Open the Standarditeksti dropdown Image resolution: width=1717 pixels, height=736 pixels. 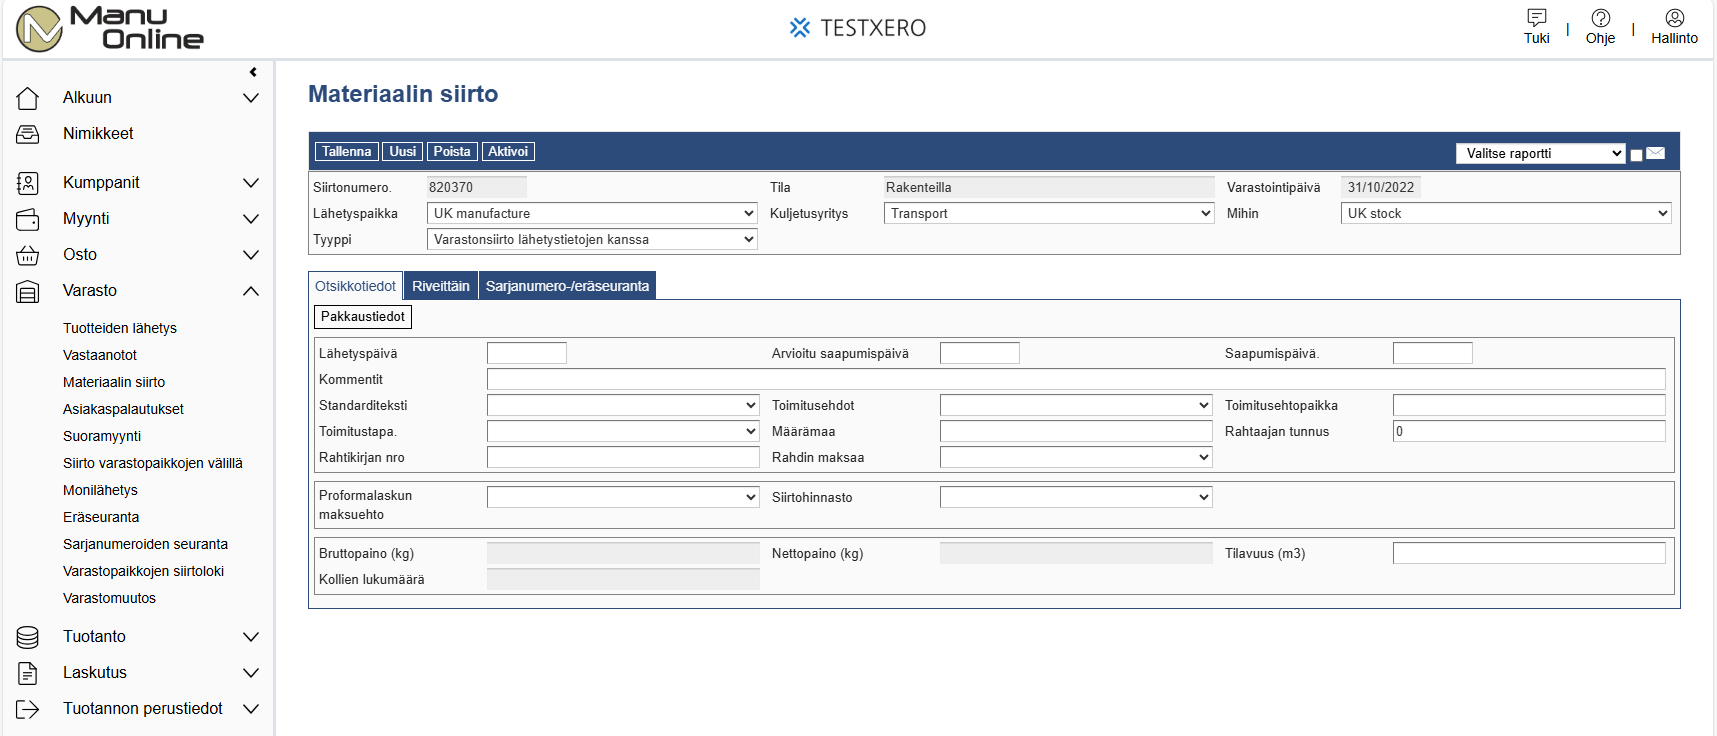coord(623,405)
